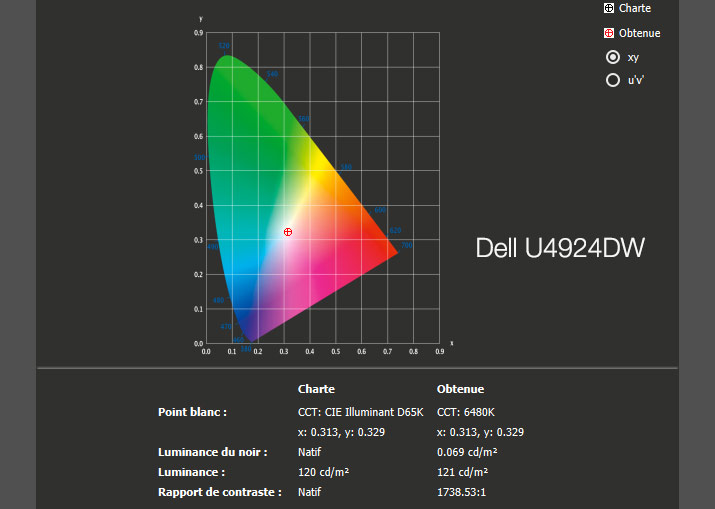Click the red white-point marker on diagram

pyautogui.click(x=288, y=232)
